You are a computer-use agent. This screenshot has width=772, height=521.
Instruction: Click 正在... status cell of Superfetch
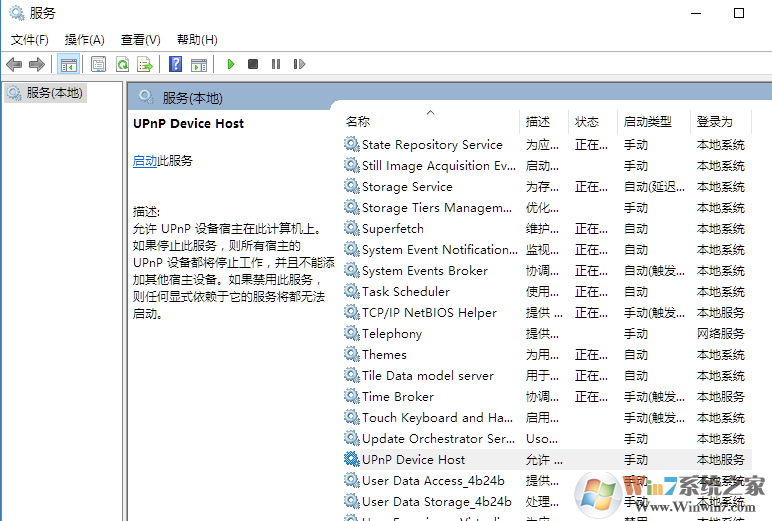pyautogui.click(x=591, y=229)
